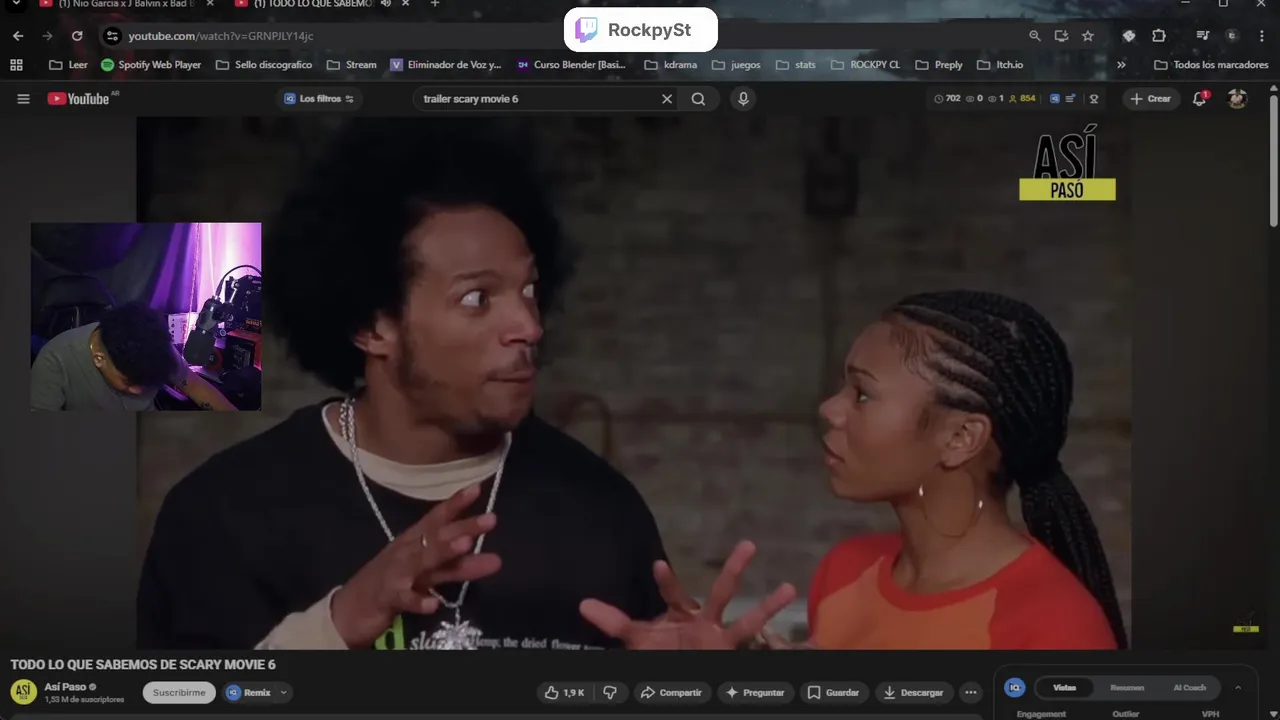Open the juegos bookmarks folder
The image size is (1280, 720).
736,65
